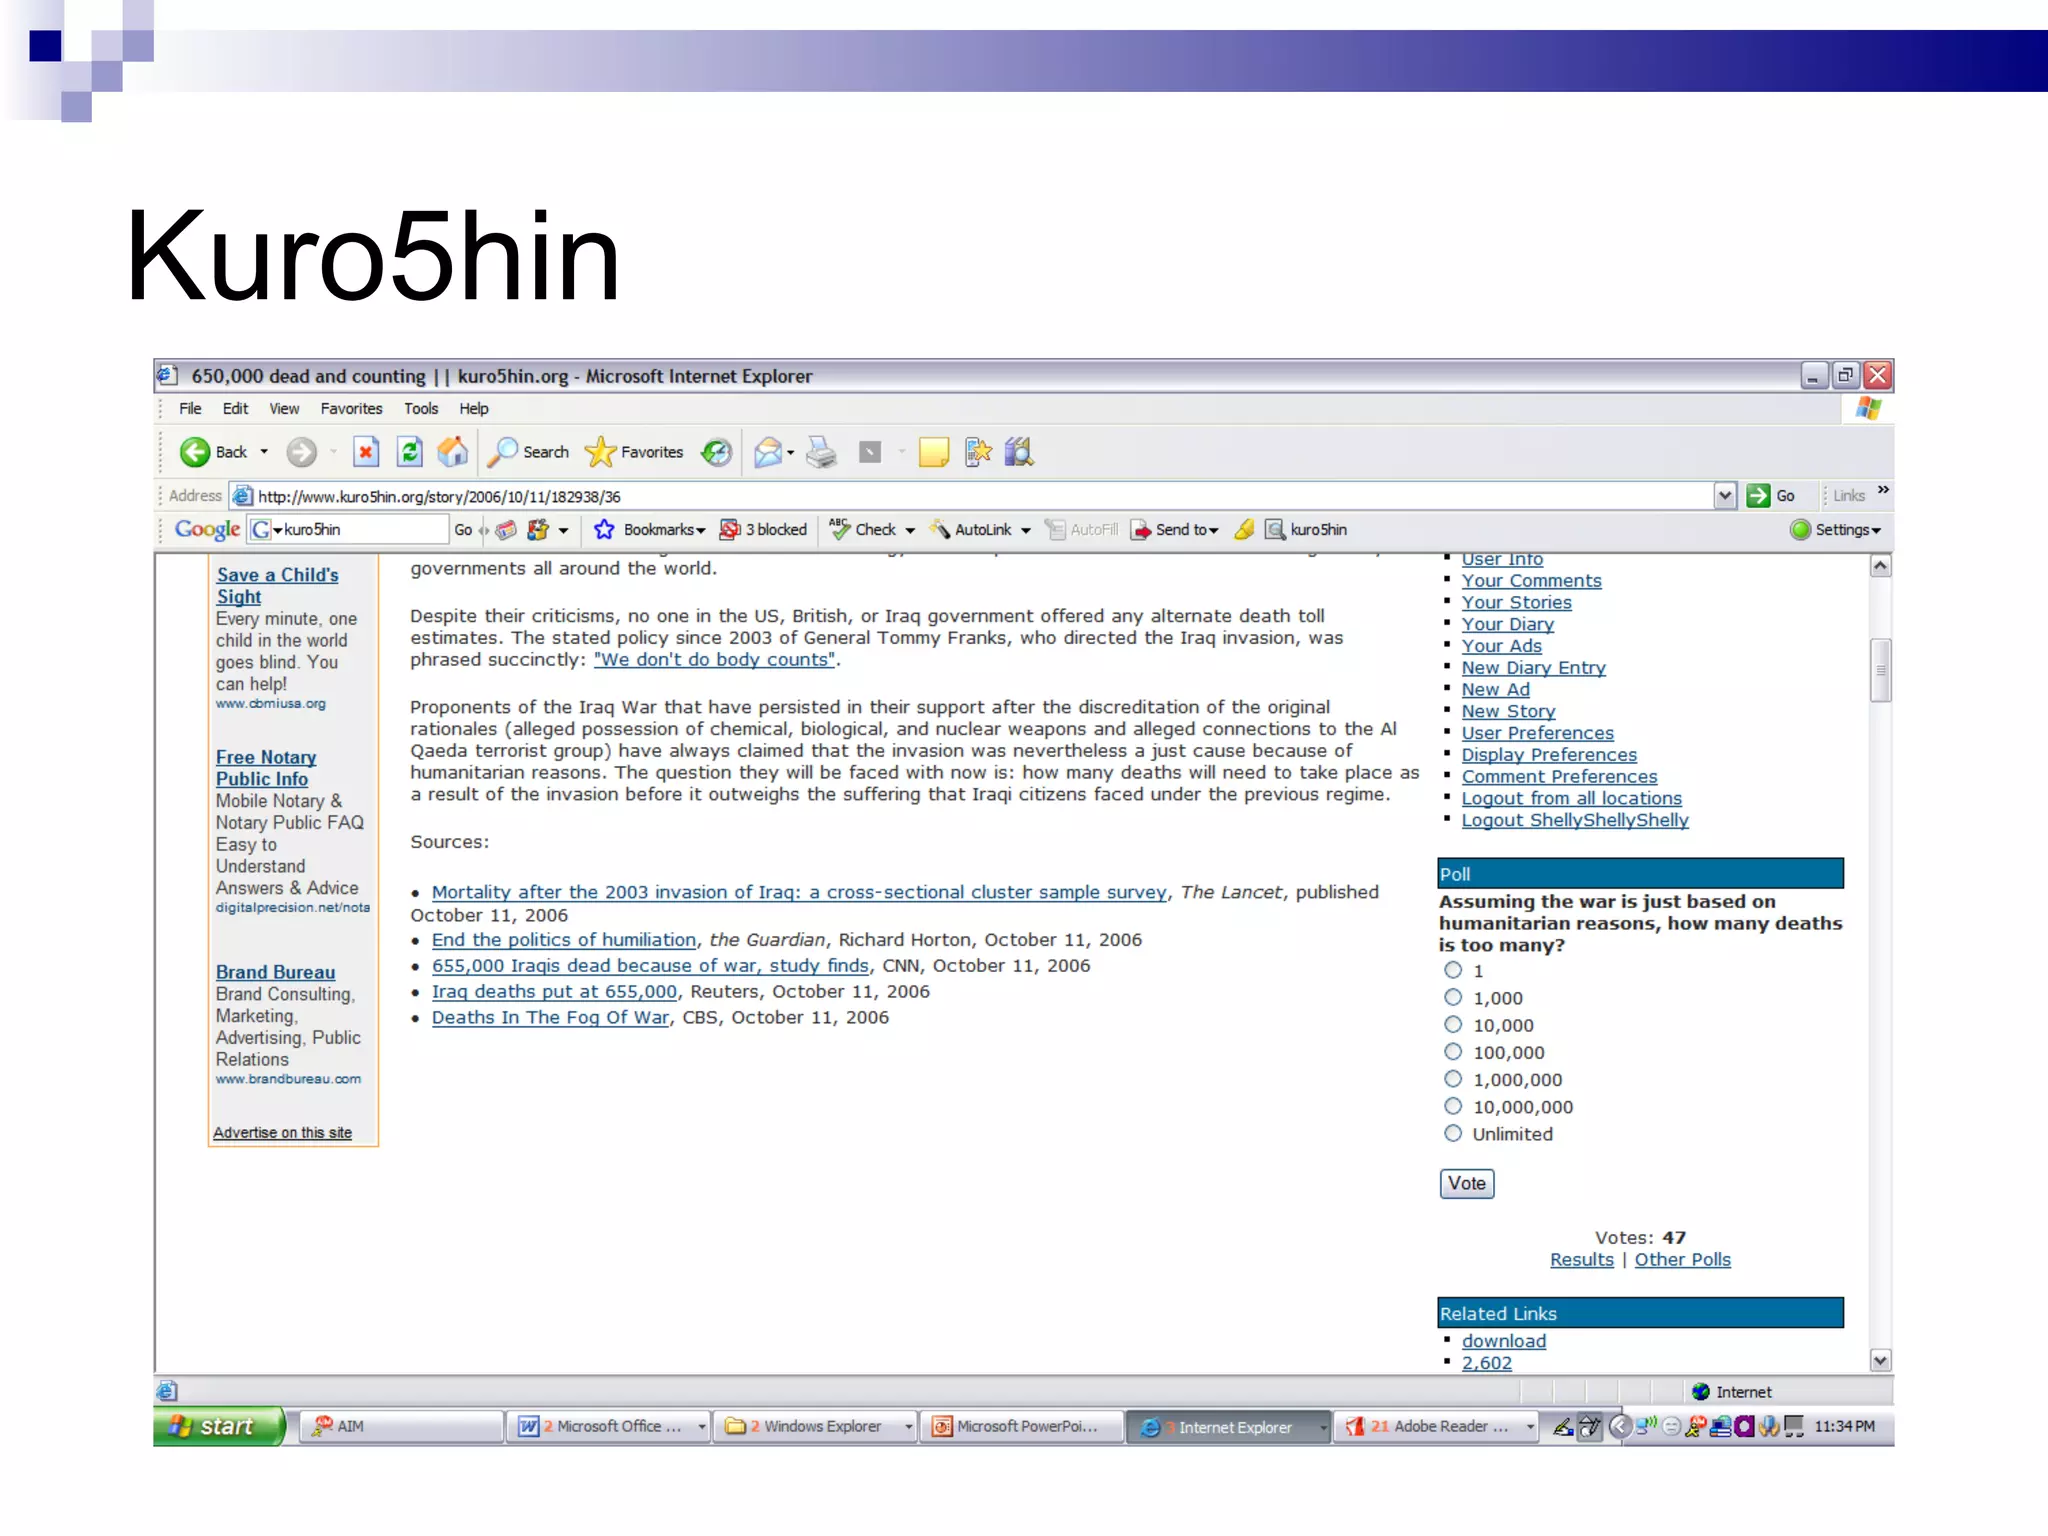2048x1536 pixels.
Task: Click the Windows Start button
Action: 219,1426
